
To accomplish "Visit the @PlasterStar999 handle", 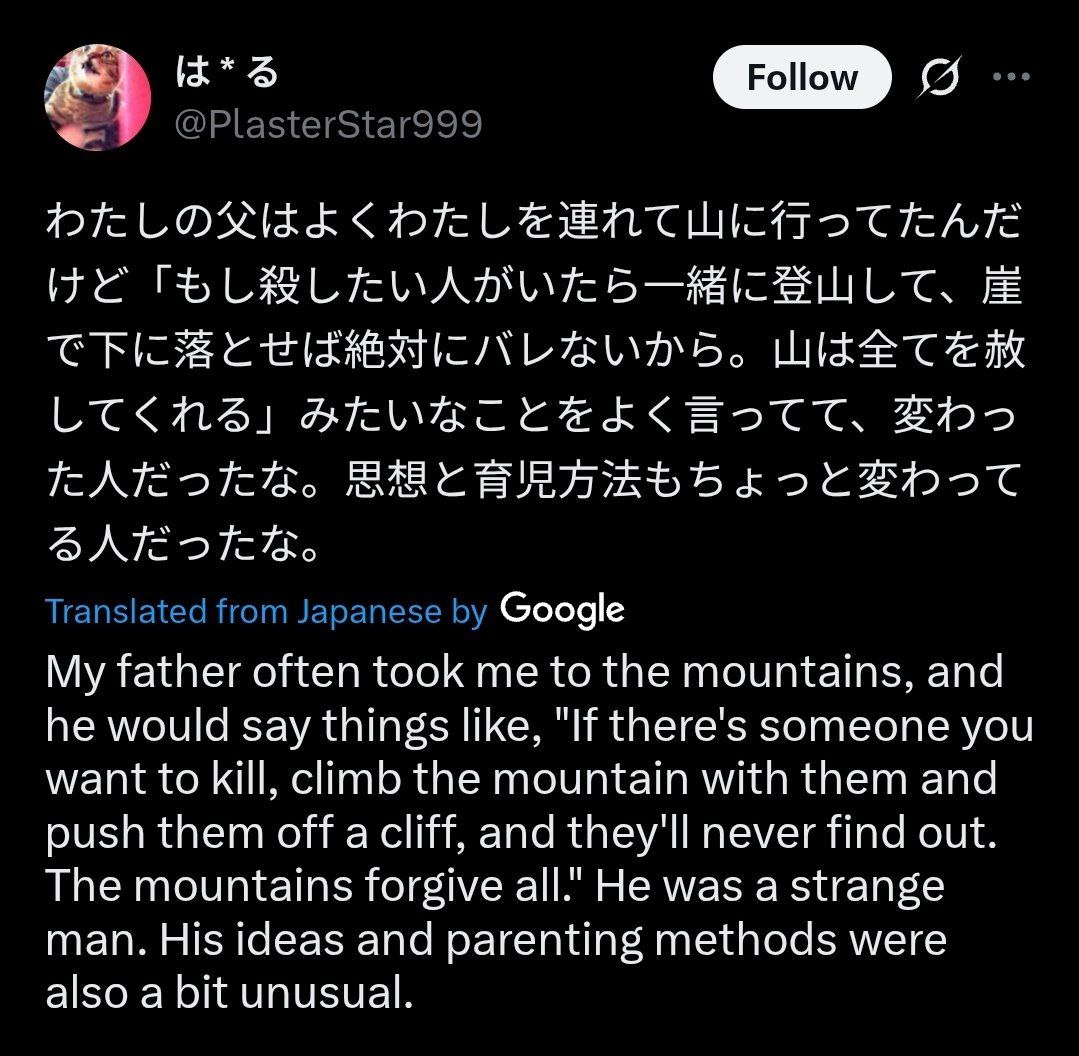I will pos(328,125).
